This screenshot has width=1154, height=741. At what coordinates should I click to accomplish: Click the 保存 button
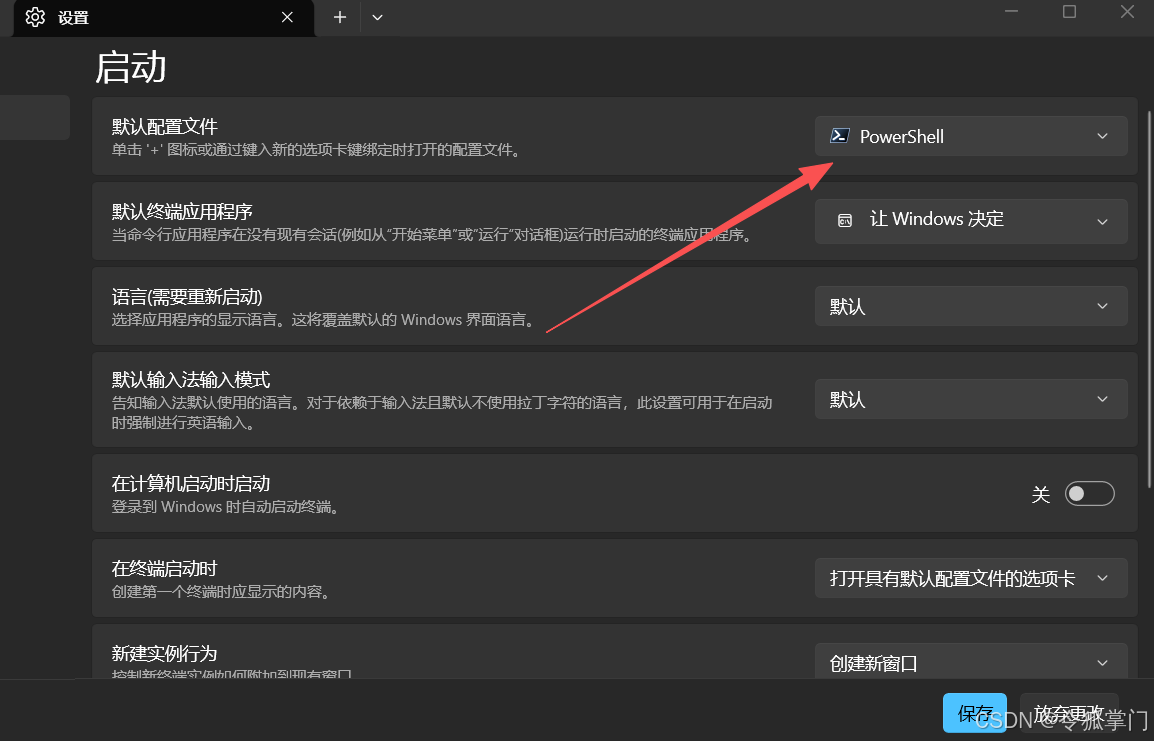tap(975, 712)
